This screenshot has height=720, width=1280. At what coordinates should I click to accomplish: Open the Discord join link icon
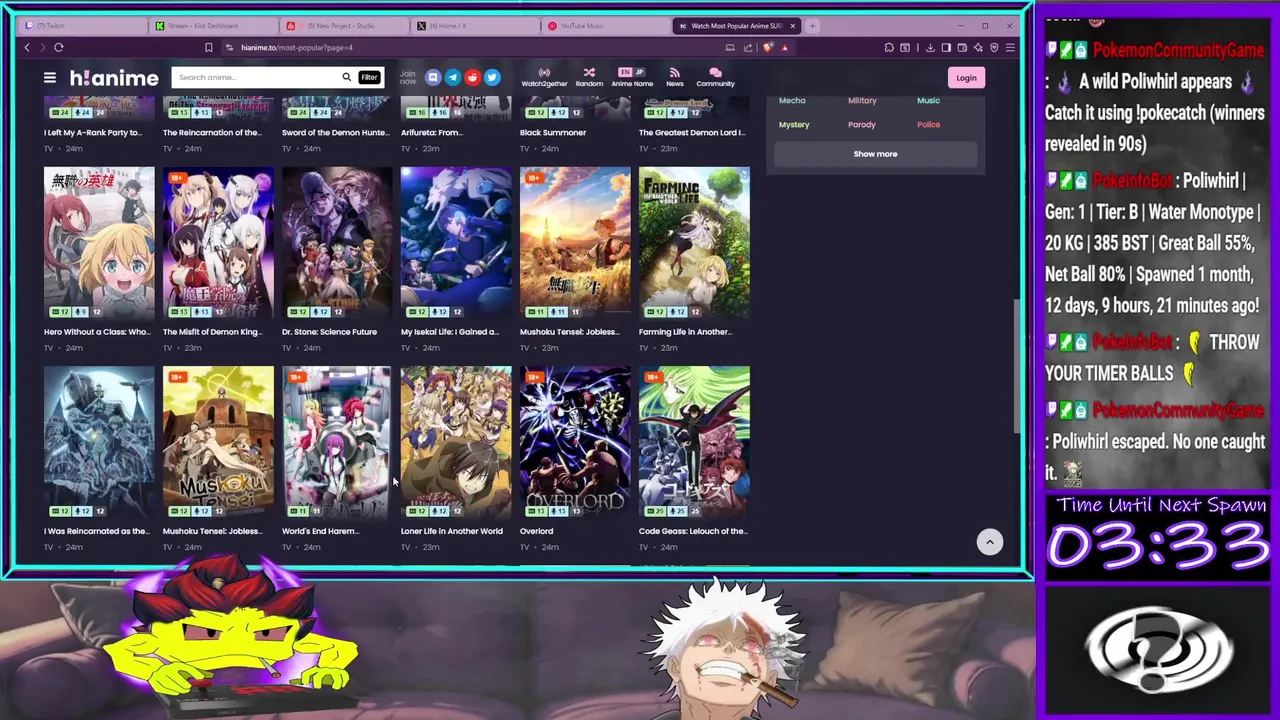[433, 77]
